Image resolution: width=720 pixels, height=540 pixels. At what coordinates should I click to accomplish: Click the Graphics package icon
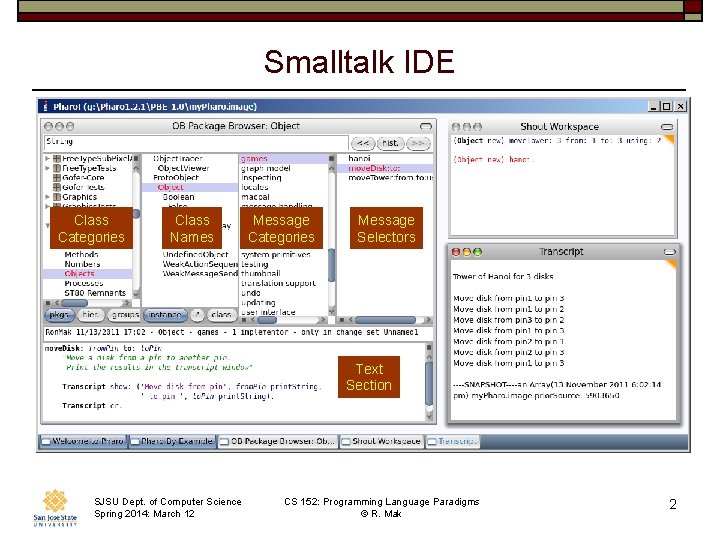tap(57, 197)
